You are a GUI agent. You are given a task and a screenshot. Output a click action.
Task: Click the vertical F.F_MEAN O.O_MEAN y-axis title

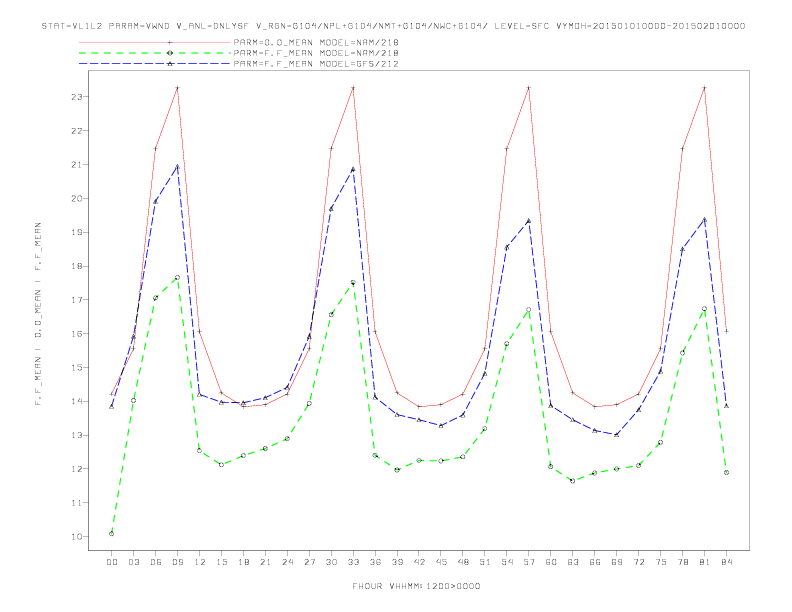[x=38, y=314]
